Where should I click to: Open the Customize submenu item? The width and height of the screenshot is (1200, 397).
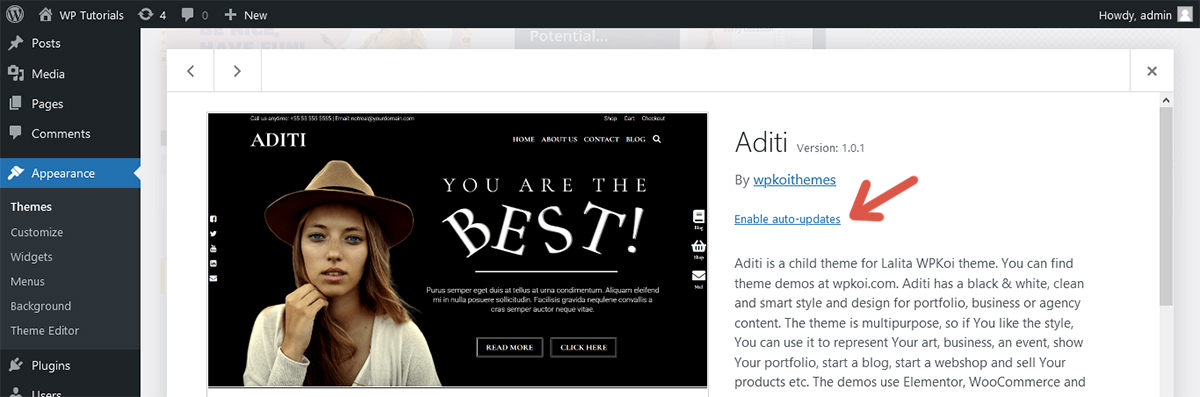37,232
